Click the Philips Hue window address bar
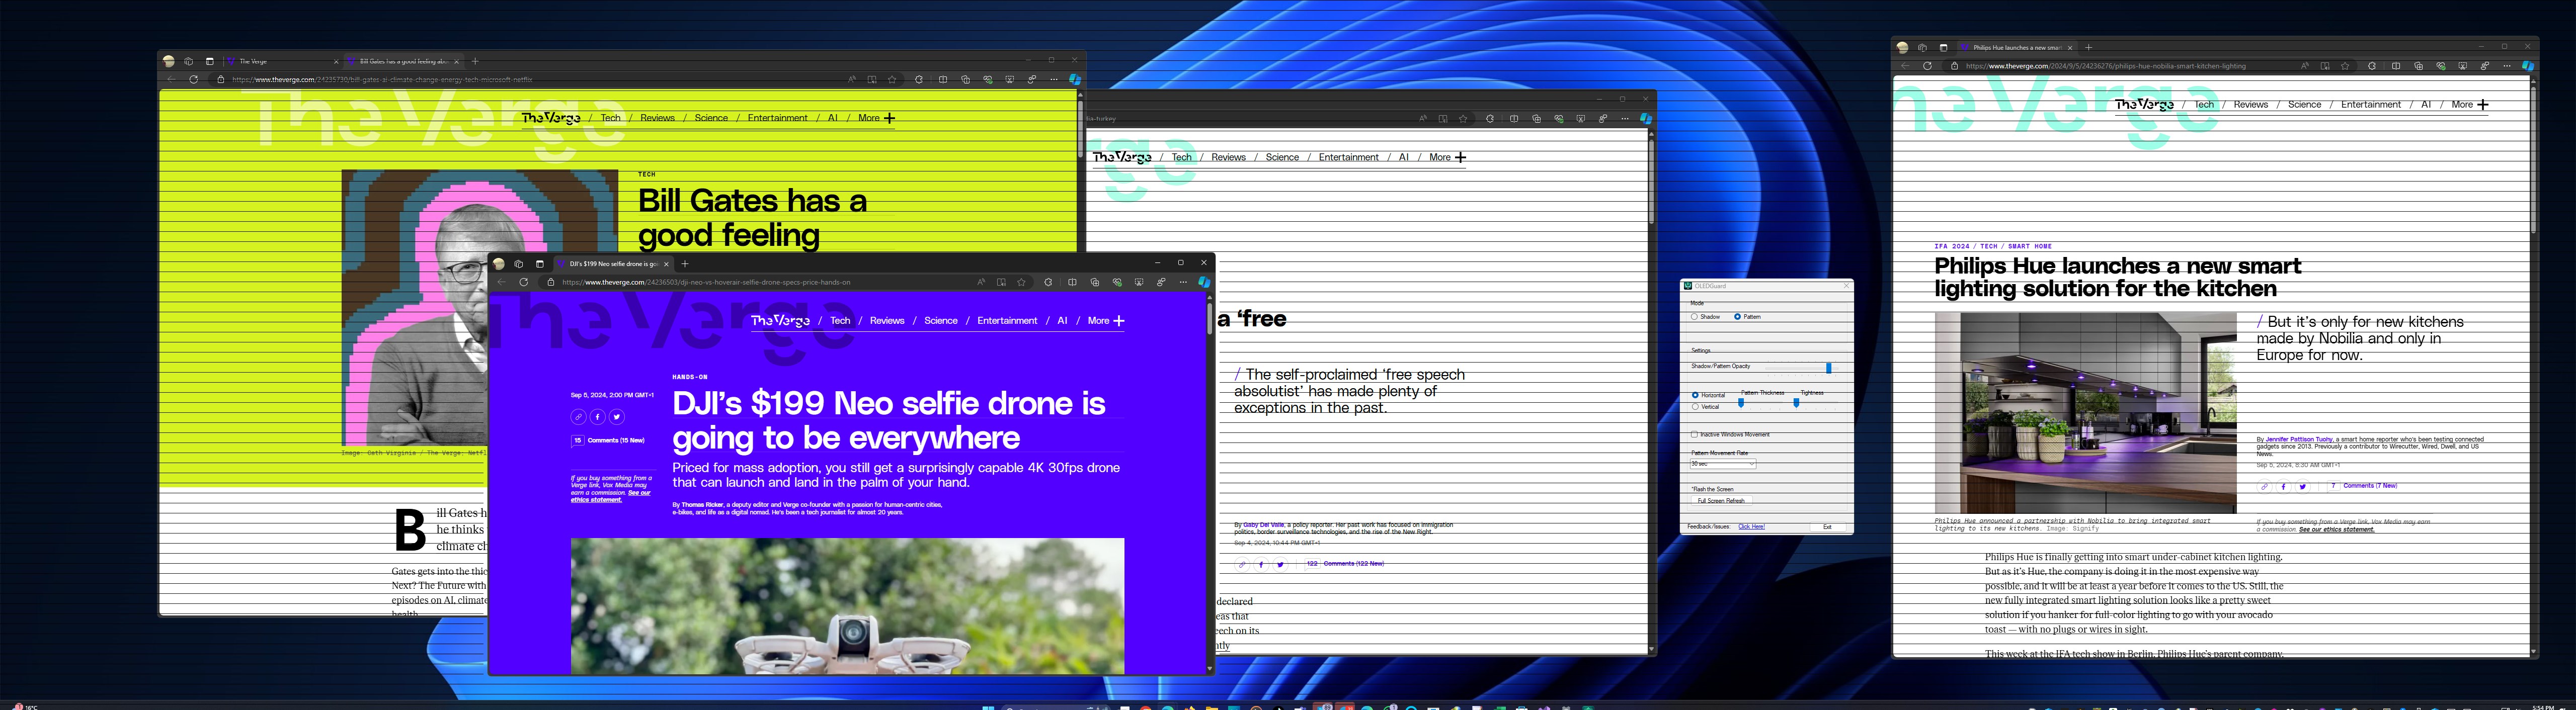Viewport: 2576px width, 710px height. pos(2120,66)
